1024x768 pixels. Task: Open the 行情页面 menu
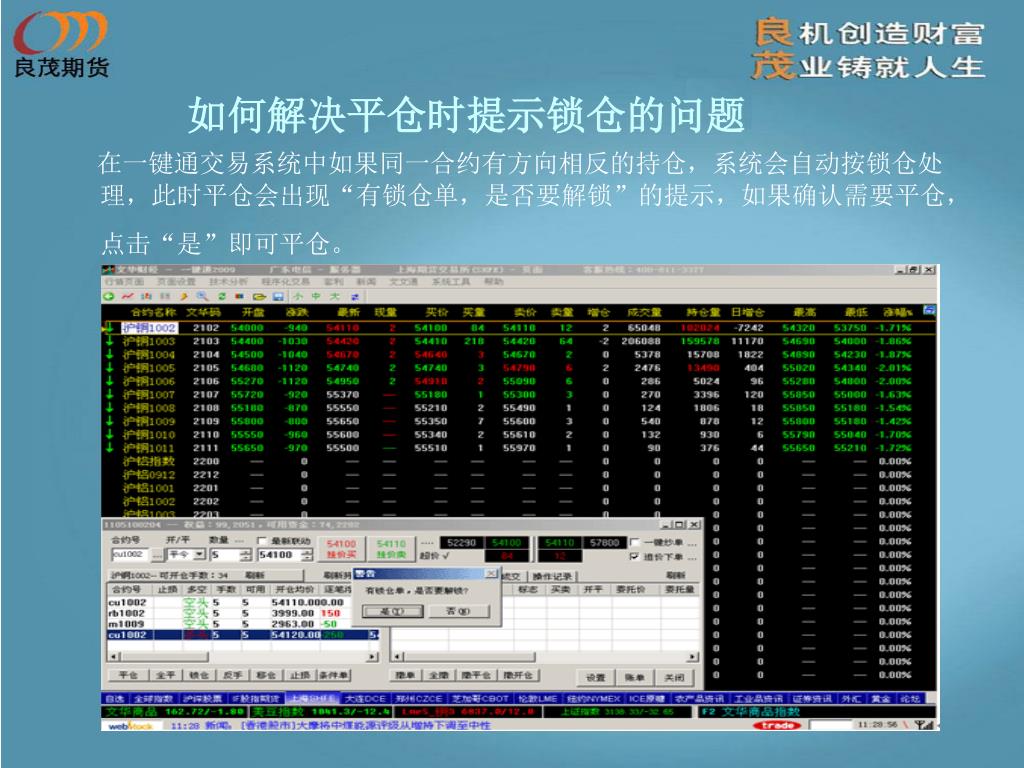pos(124,281)
